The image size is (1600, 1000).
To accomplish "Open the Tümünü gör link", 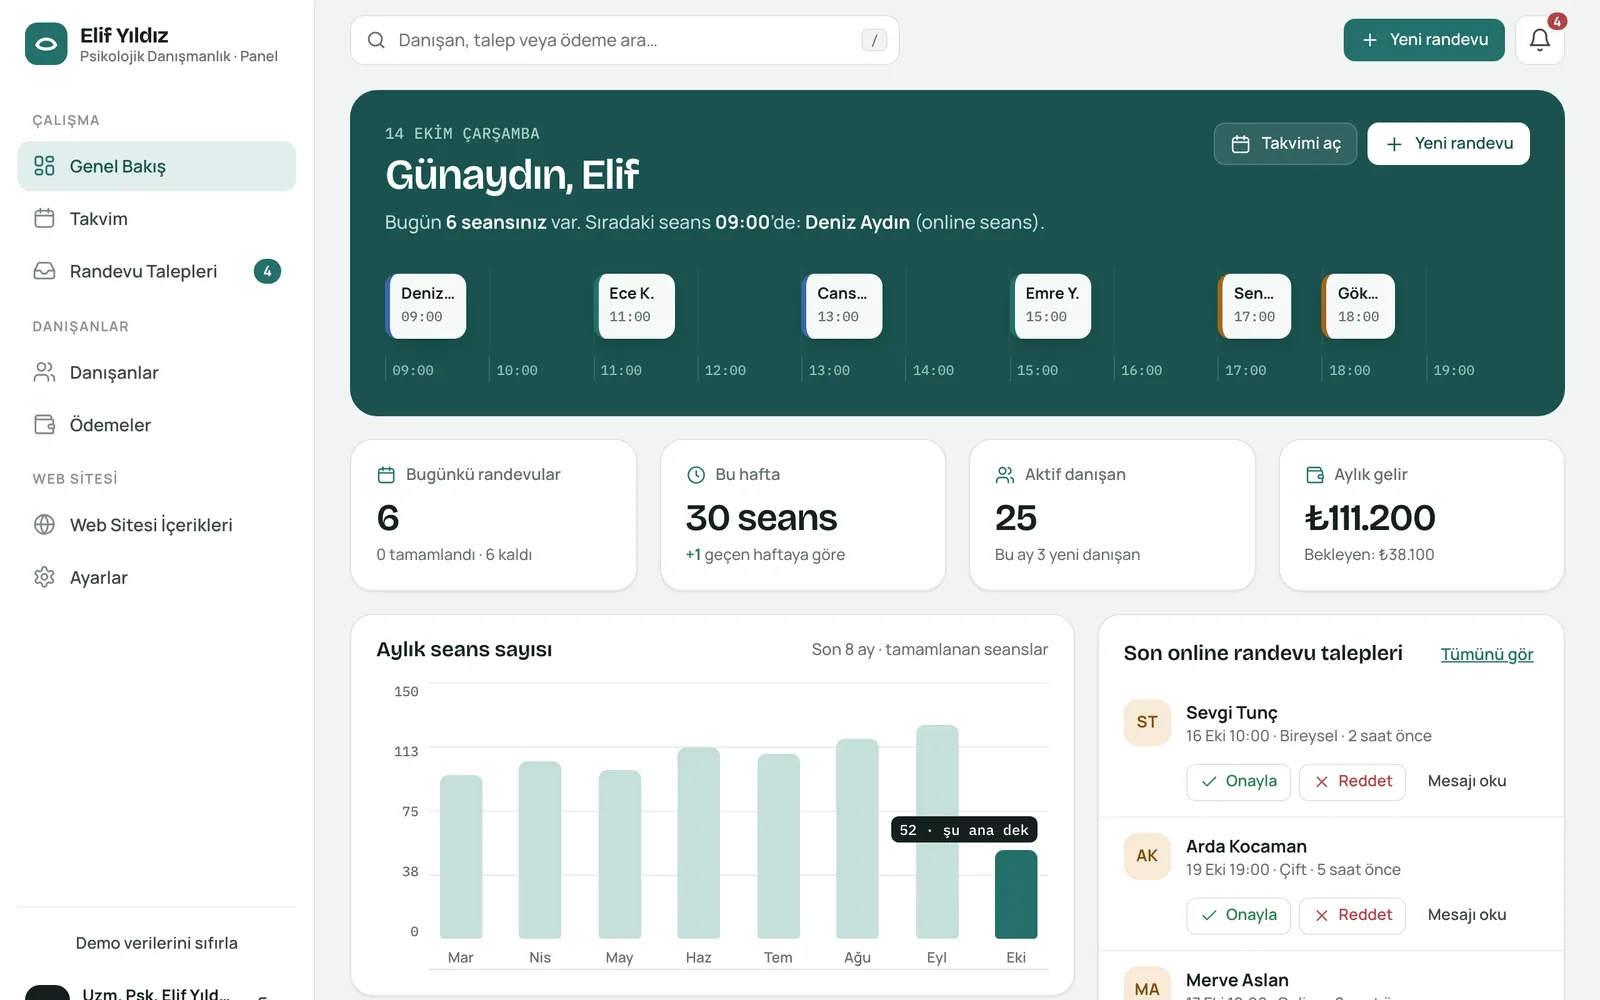I will click(x=1487, y=654).
